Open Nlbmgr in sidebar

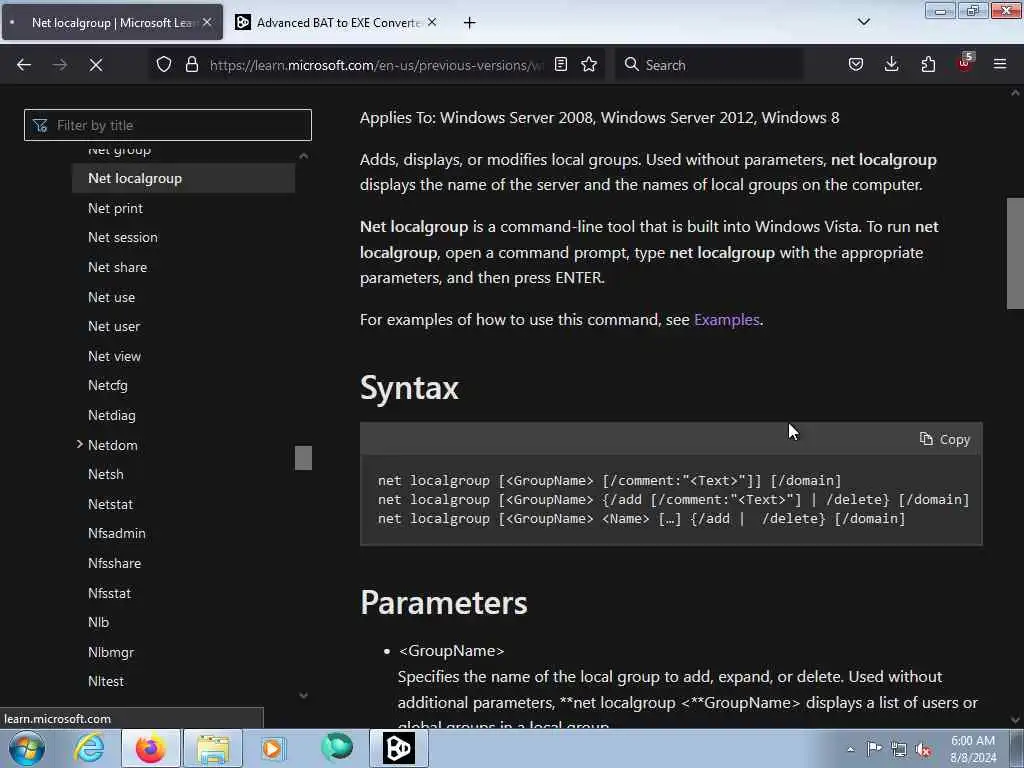pyautogui.click(x=111, y=652)
